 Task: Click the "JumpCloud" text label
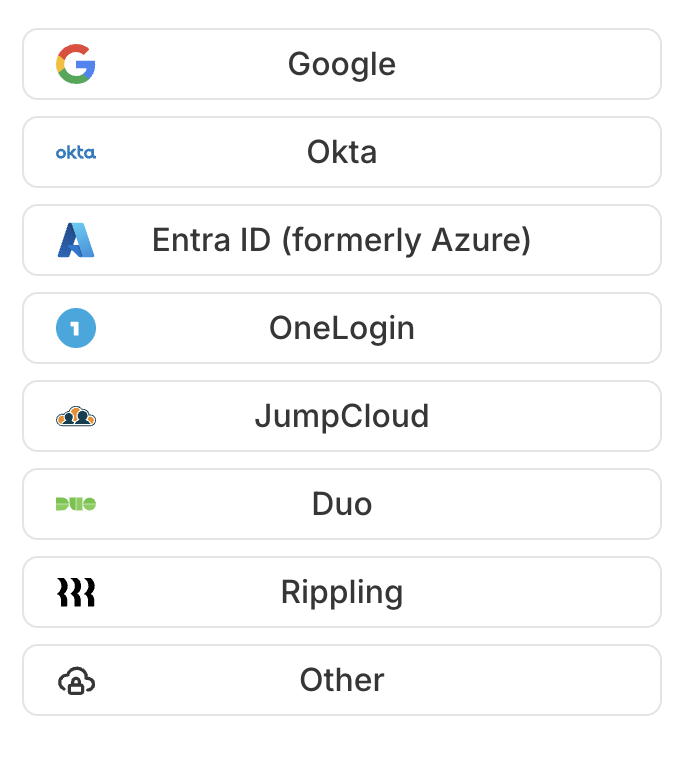click(342, 416)
